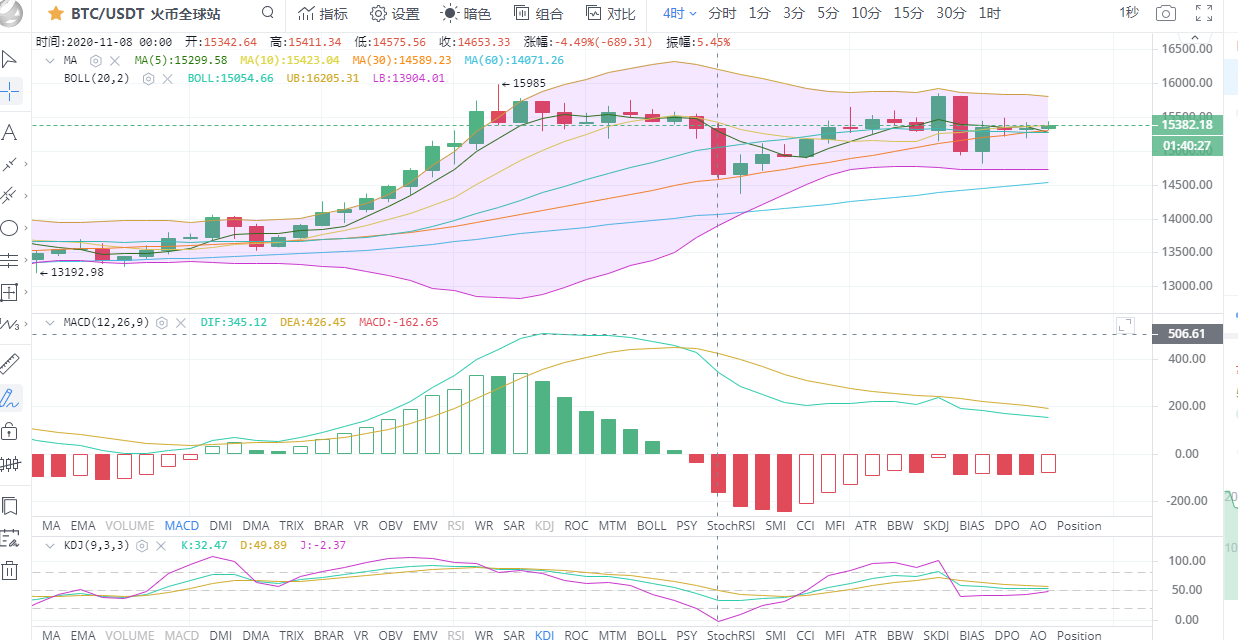This screenshot has width=1238, height=640.
Task: Select the brush drawing tool
Action: click(9, 398)
